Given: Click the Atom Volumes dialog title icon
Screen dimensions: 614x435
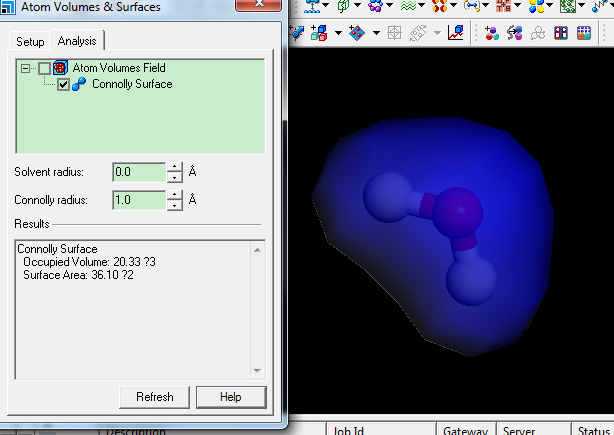Looking at the screenshot, I should coord(7,6).
